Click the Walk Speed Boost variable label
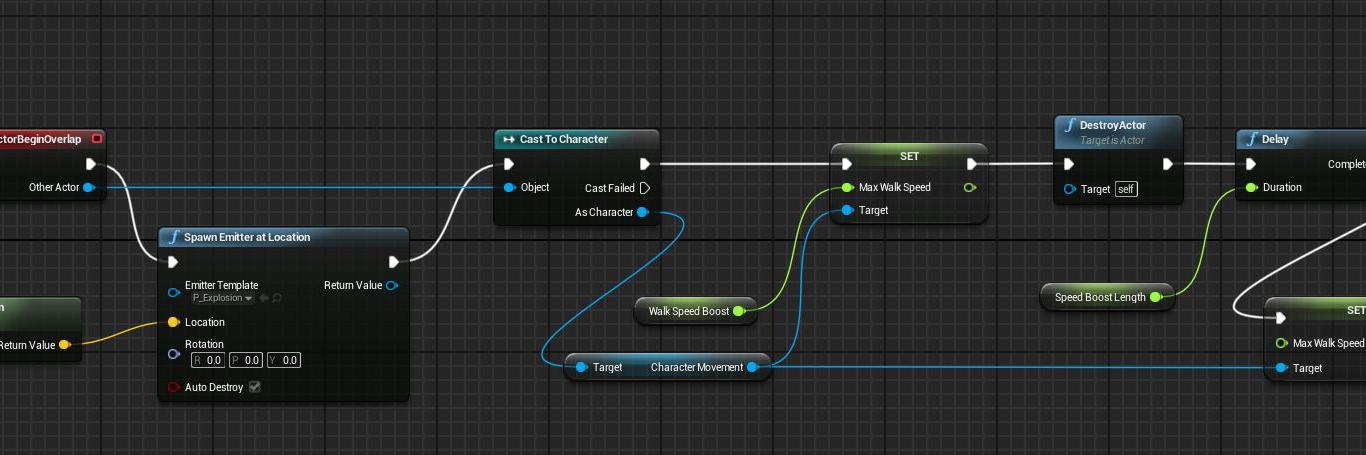The image size is (1366, 455). [x=689, y=311]
